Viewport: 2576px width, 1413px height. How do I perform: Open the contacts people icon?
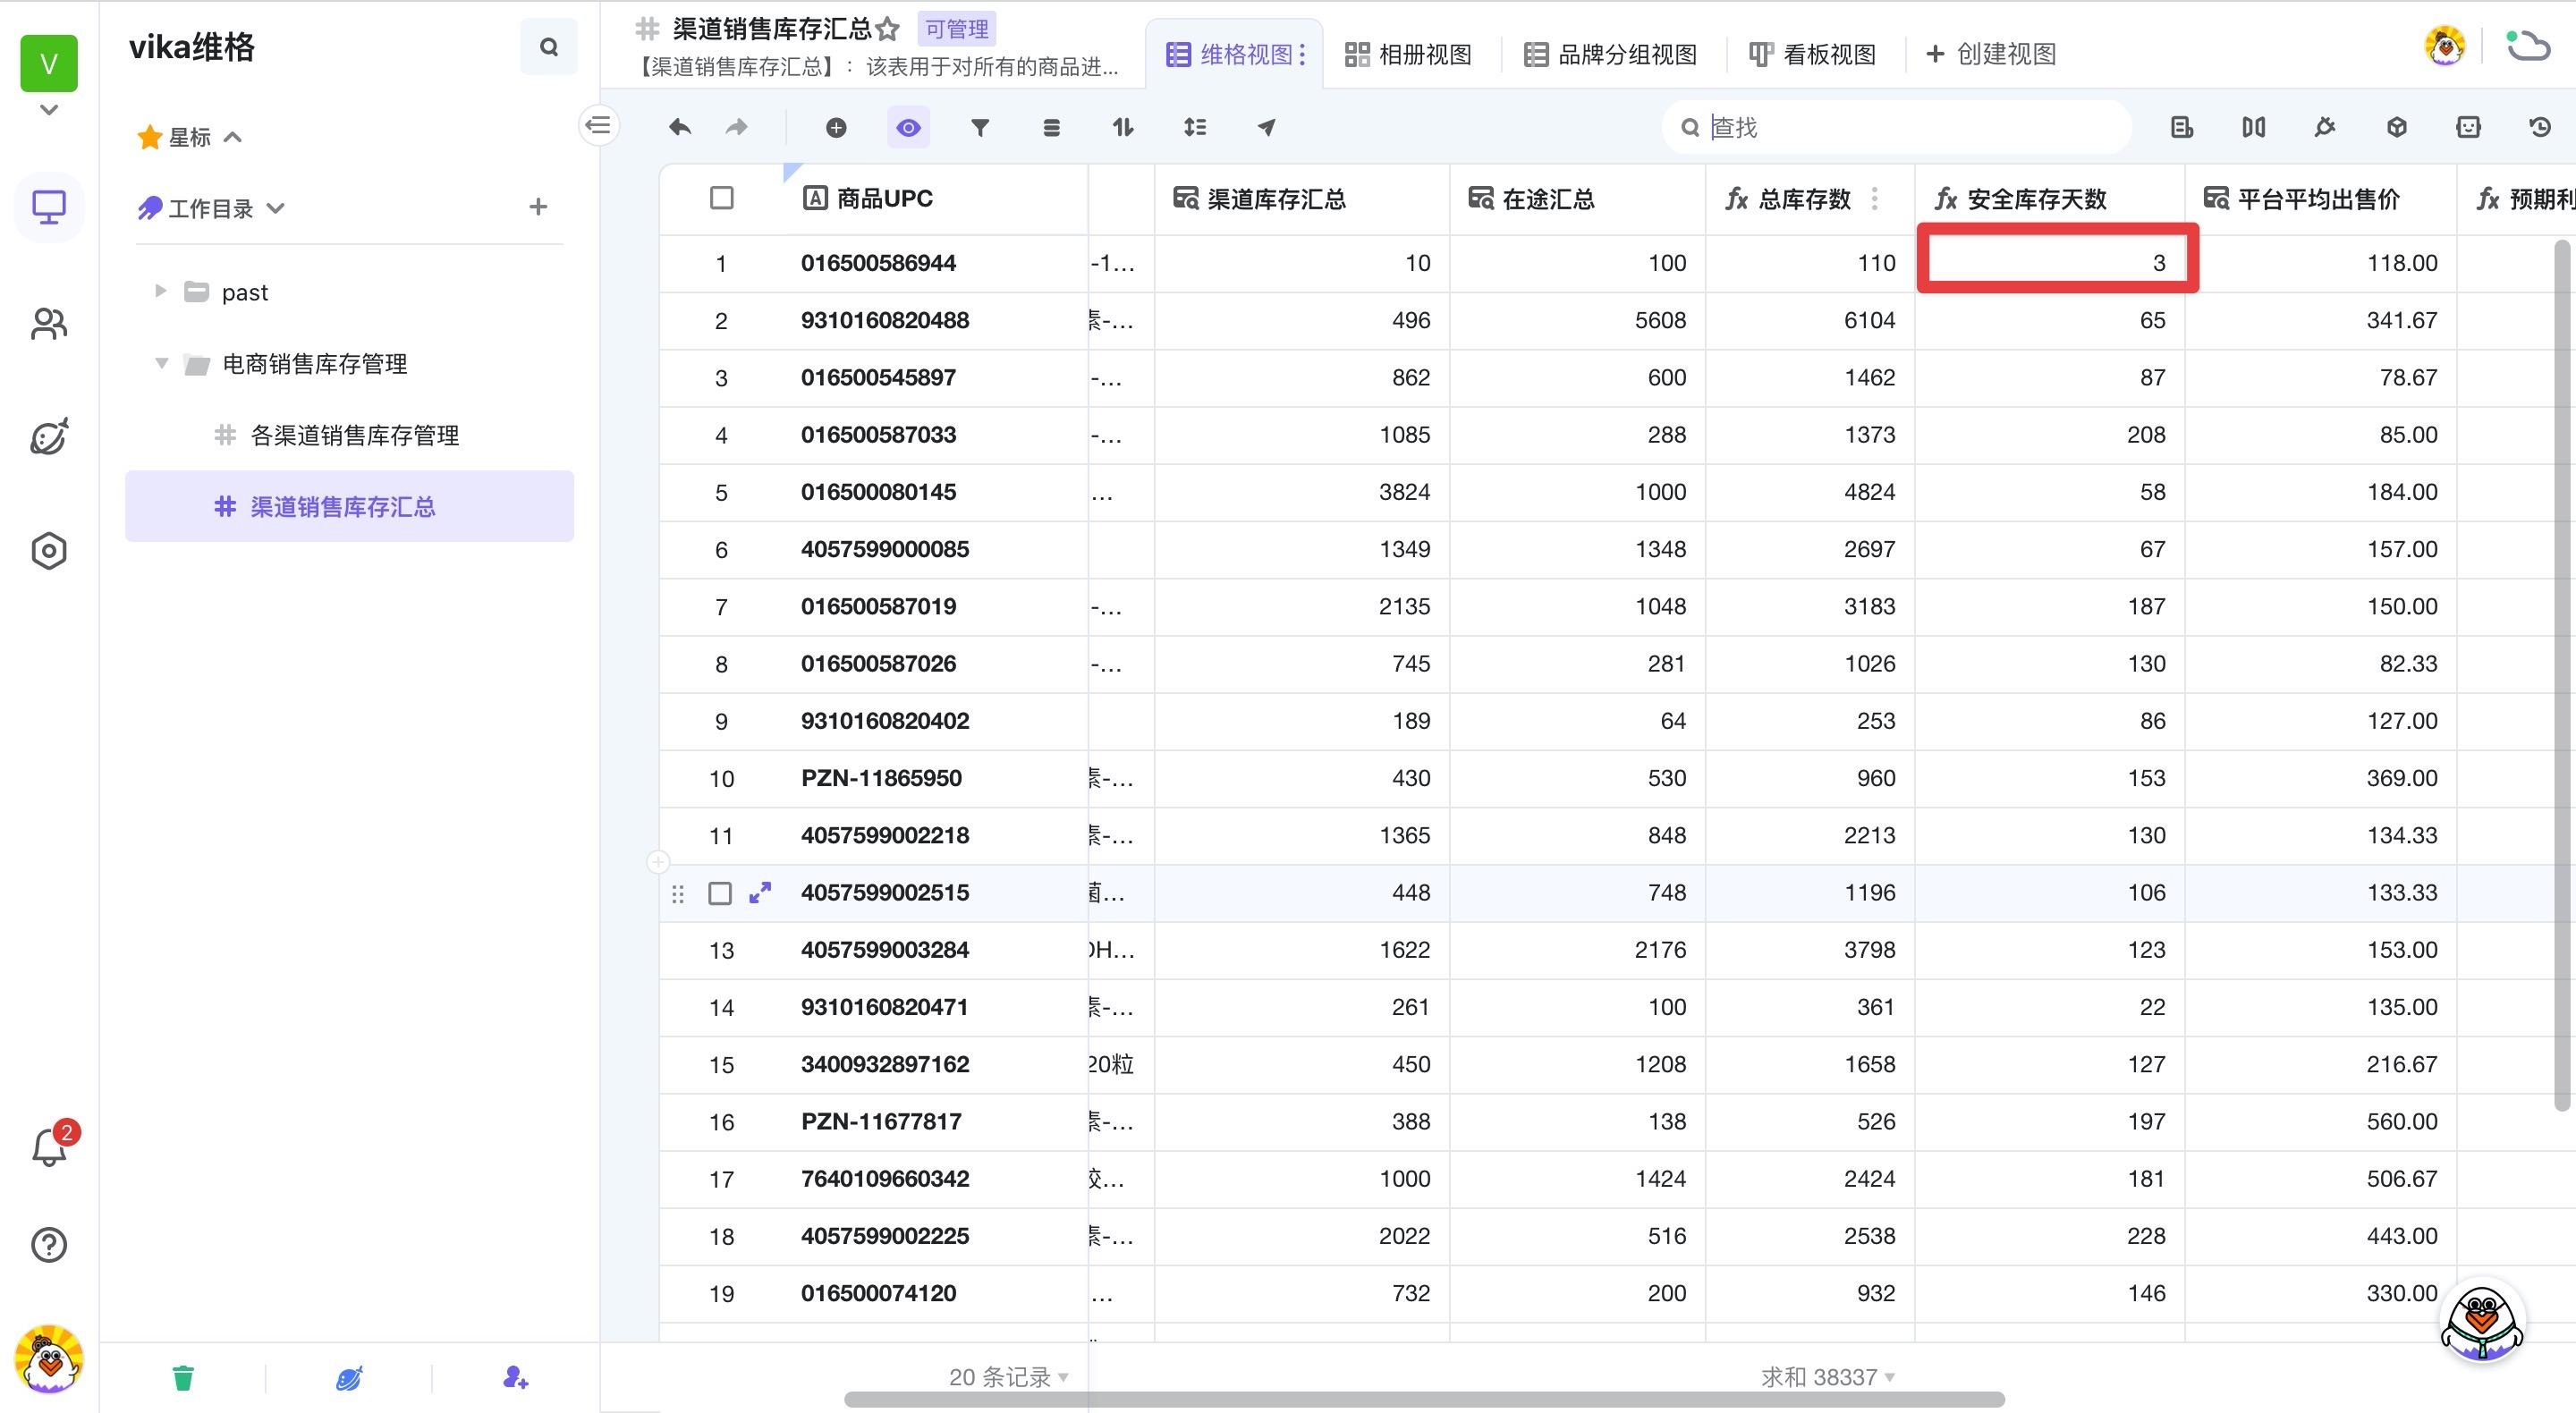pos(49,323)
